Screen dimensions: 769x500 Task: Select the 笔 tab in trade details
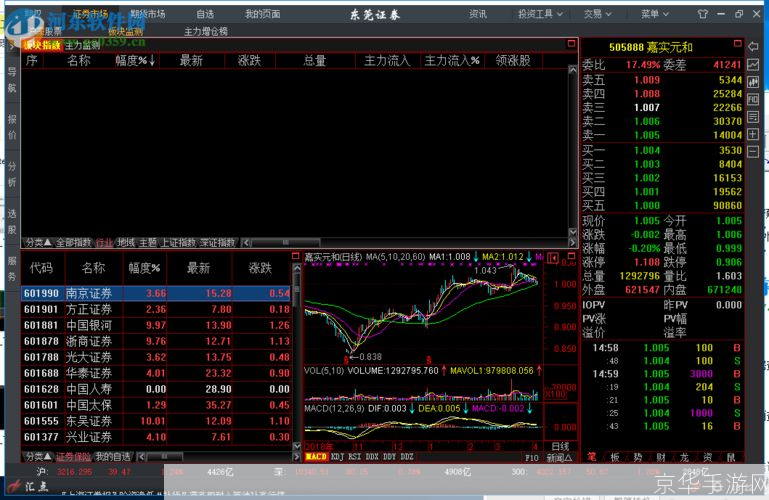591,457
